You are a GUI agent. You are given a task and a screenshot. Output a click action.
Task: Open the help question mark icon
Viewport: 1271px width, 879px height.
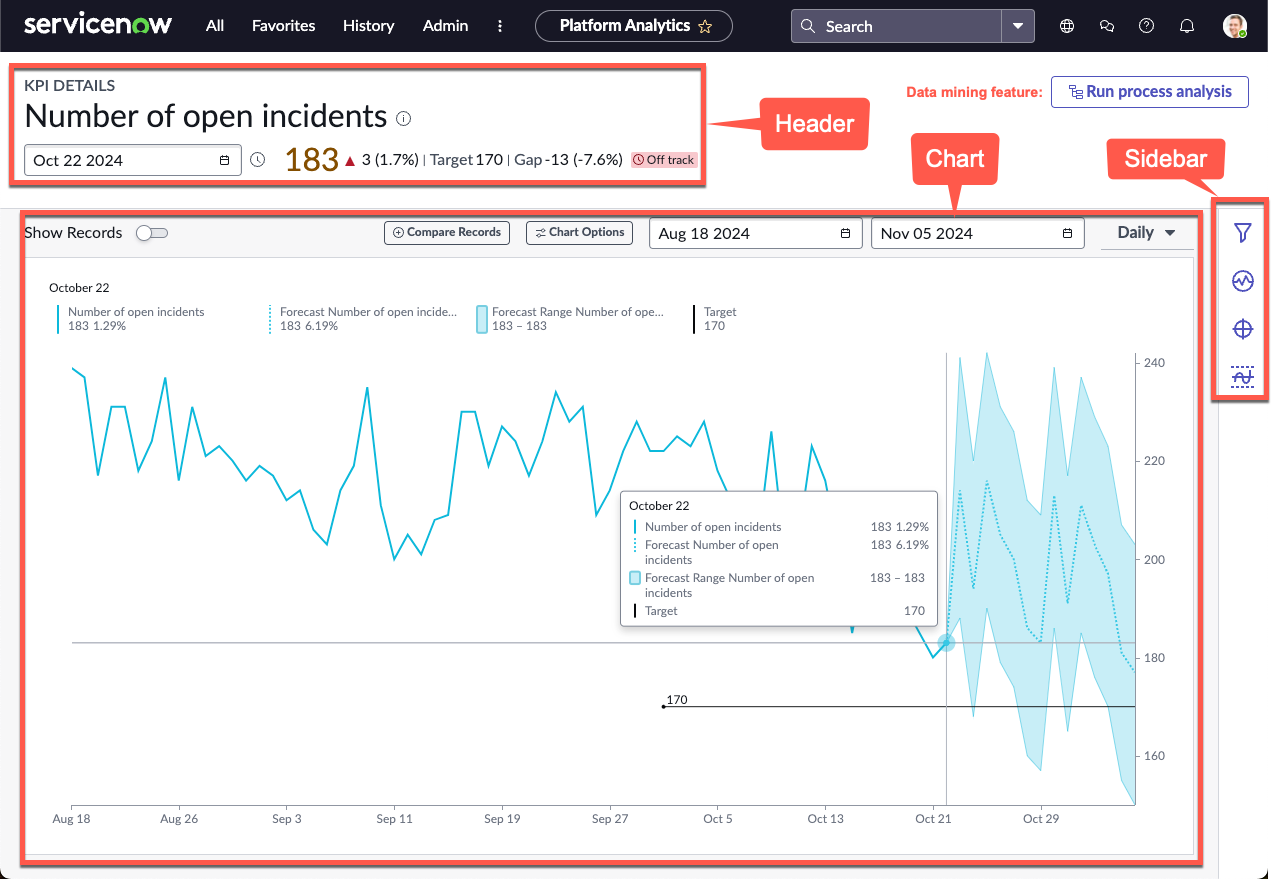pos(1147,26)
